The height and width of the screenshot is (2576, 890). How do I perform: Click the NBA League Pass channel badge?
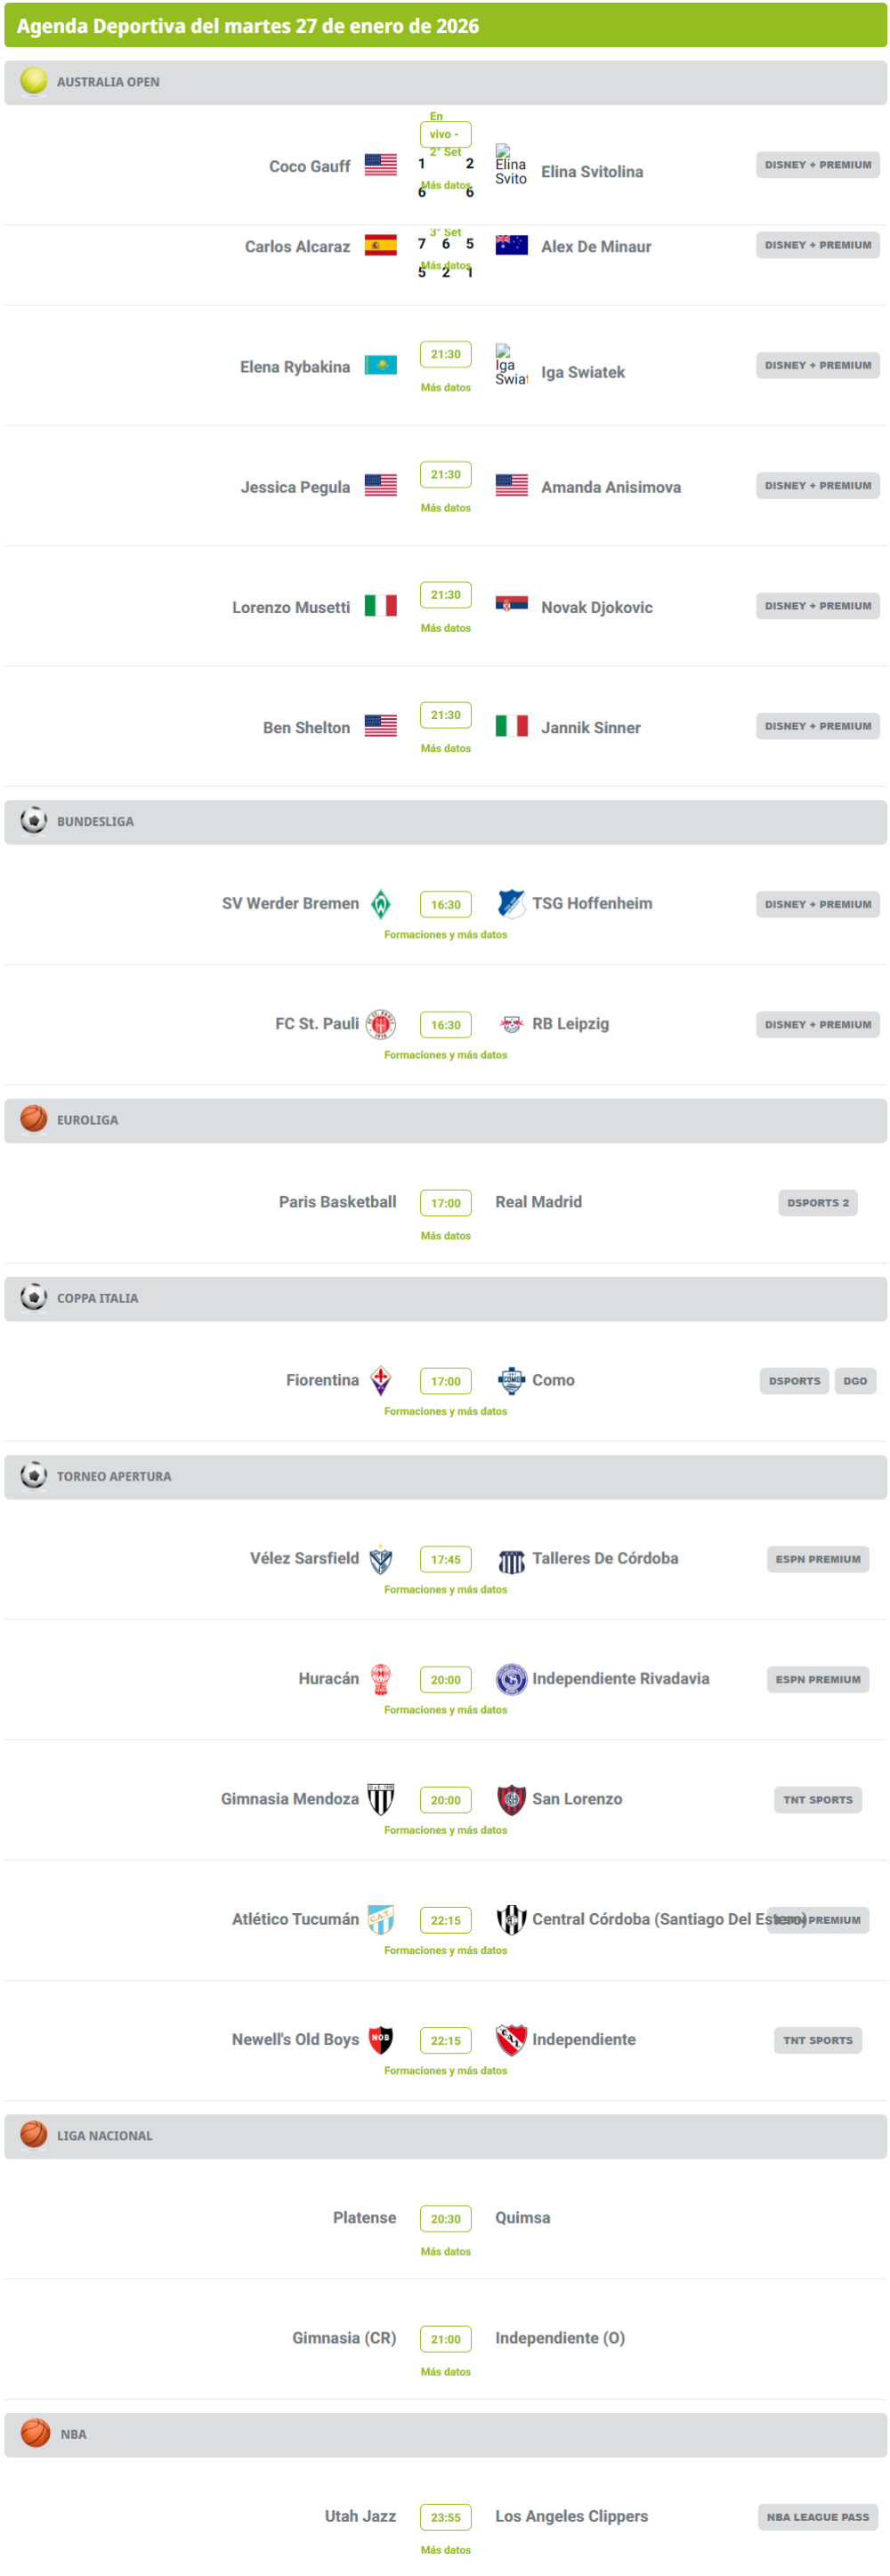pyautogui.click(x=817, y=2517)
